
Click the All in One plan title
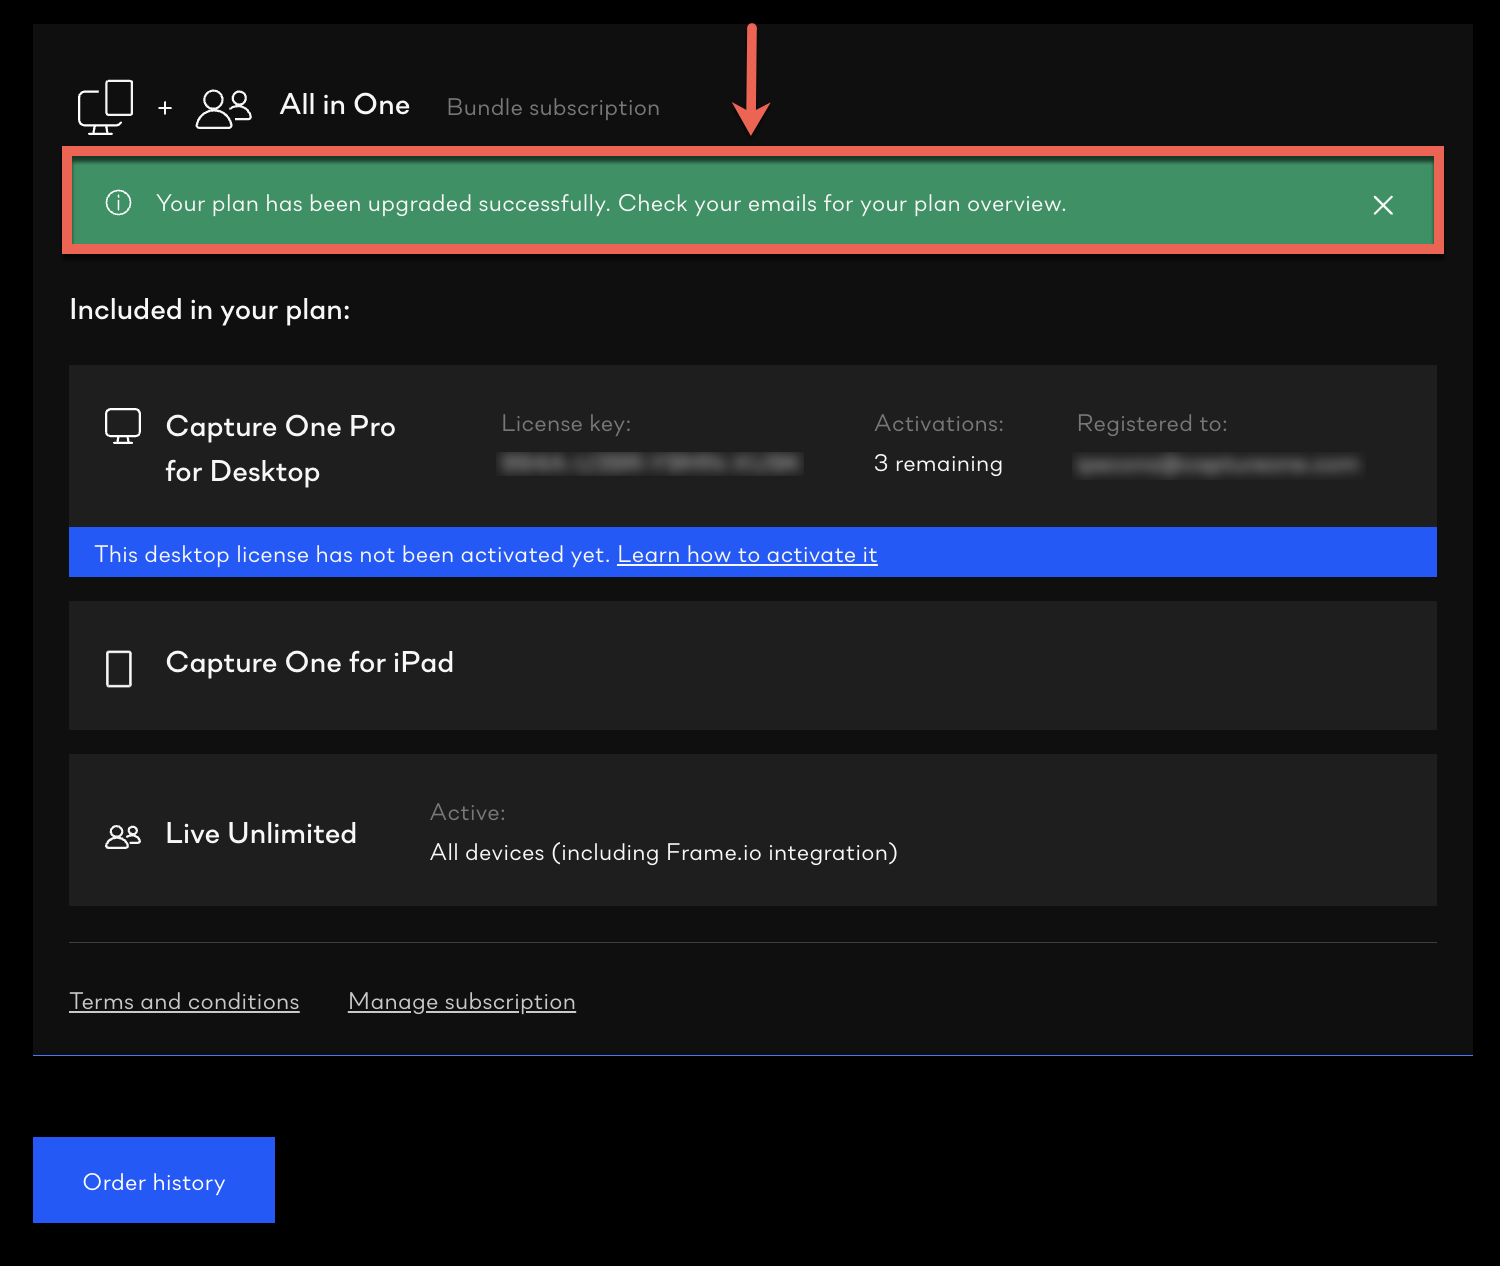pyautogui.click(x=345, y=105)
